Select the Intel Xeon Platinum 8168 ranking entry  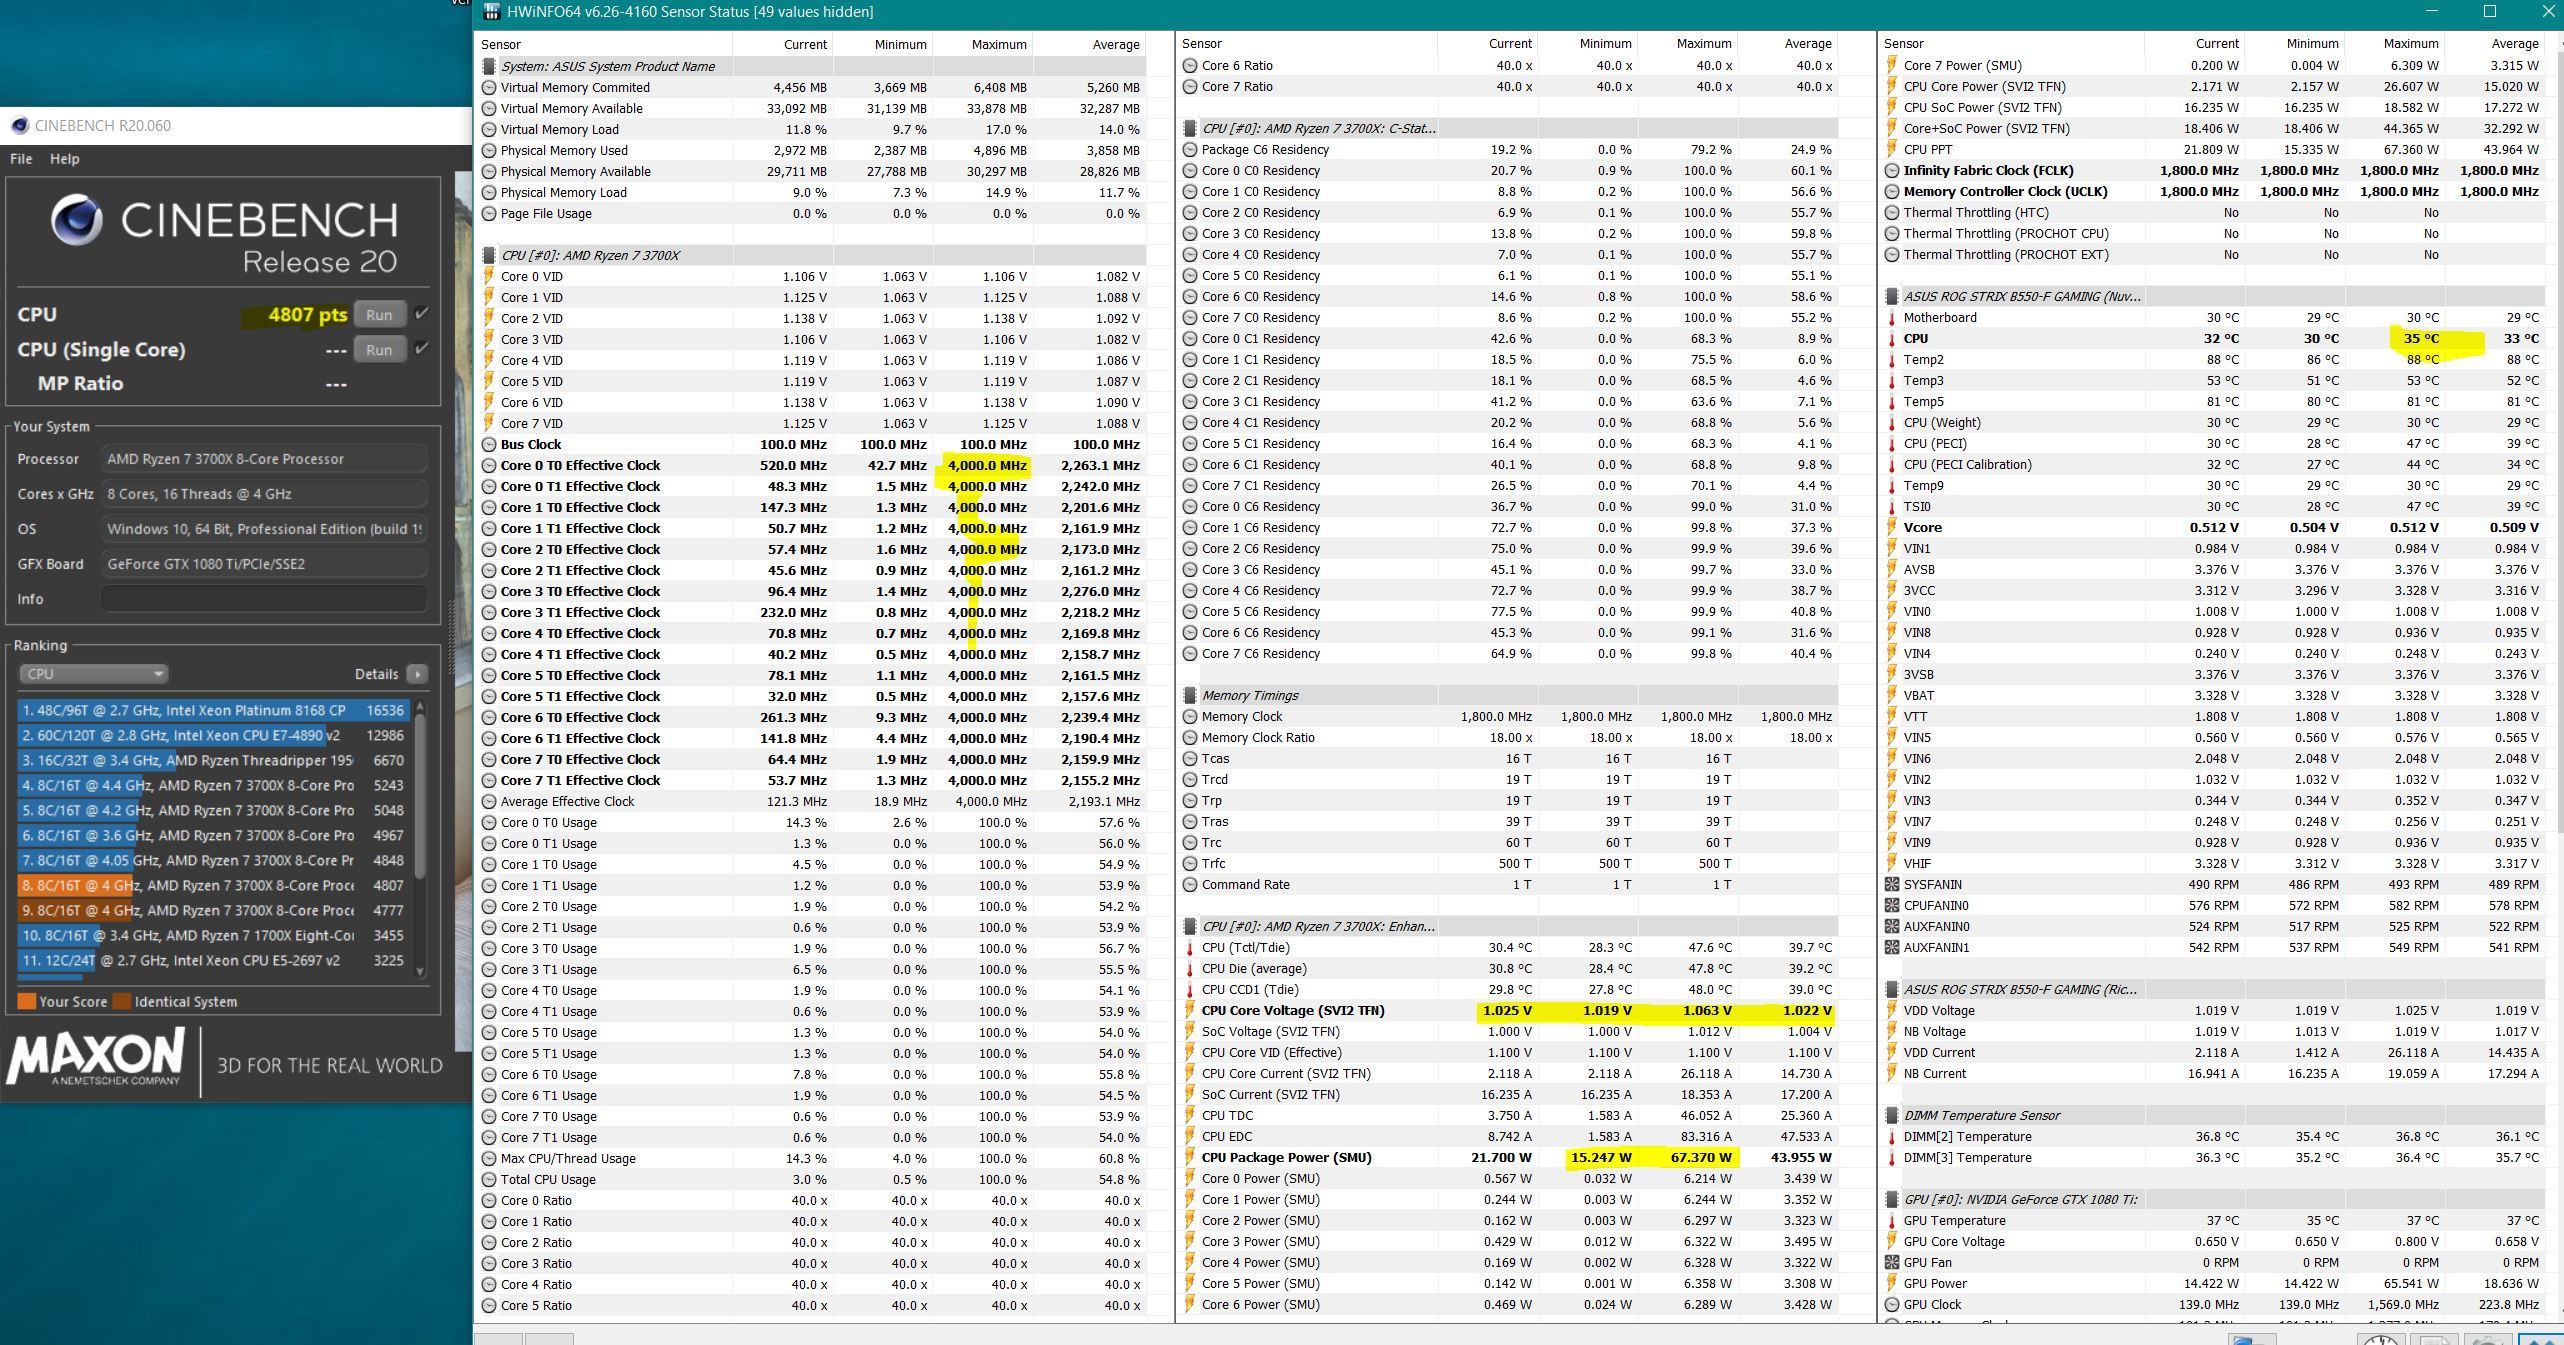[213, 710]
